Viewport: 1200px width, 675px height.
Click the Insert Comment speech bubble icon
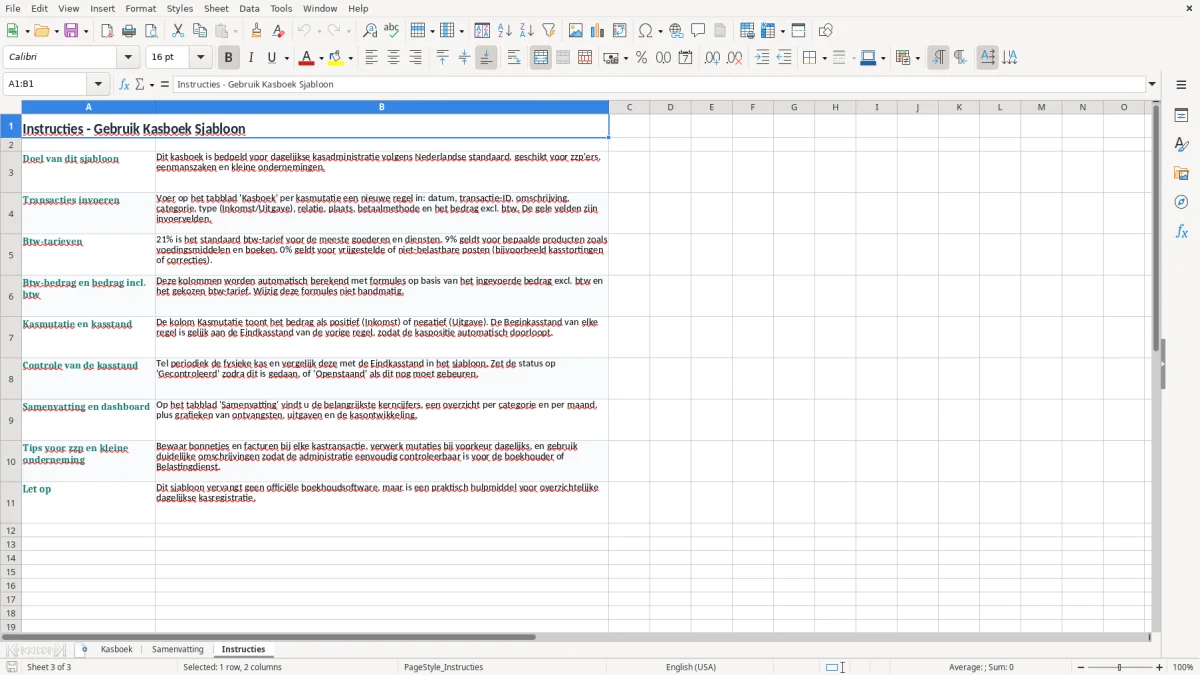point(698,31)
